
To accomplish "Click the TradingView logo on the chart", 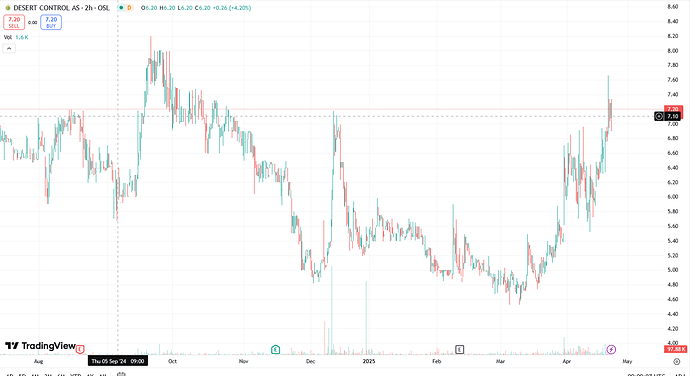I will [40, 346].
